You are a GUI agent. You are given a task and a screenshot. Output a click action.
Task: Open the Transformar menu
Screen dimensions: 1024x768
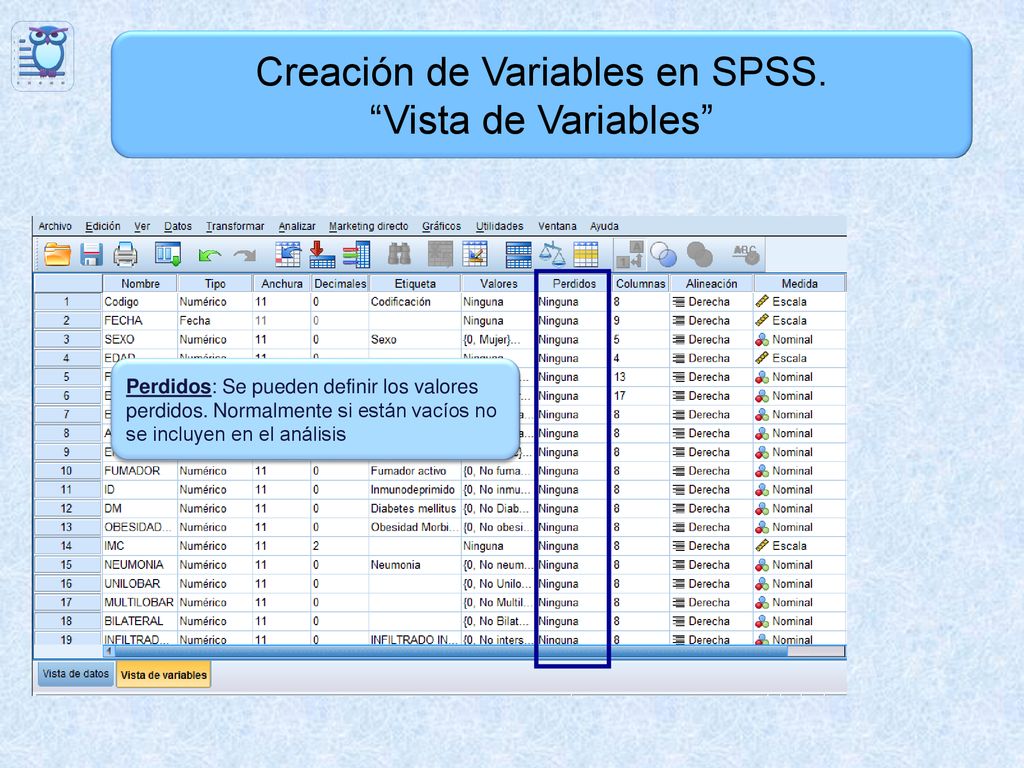pyautogui.click(x=235, y=226)
